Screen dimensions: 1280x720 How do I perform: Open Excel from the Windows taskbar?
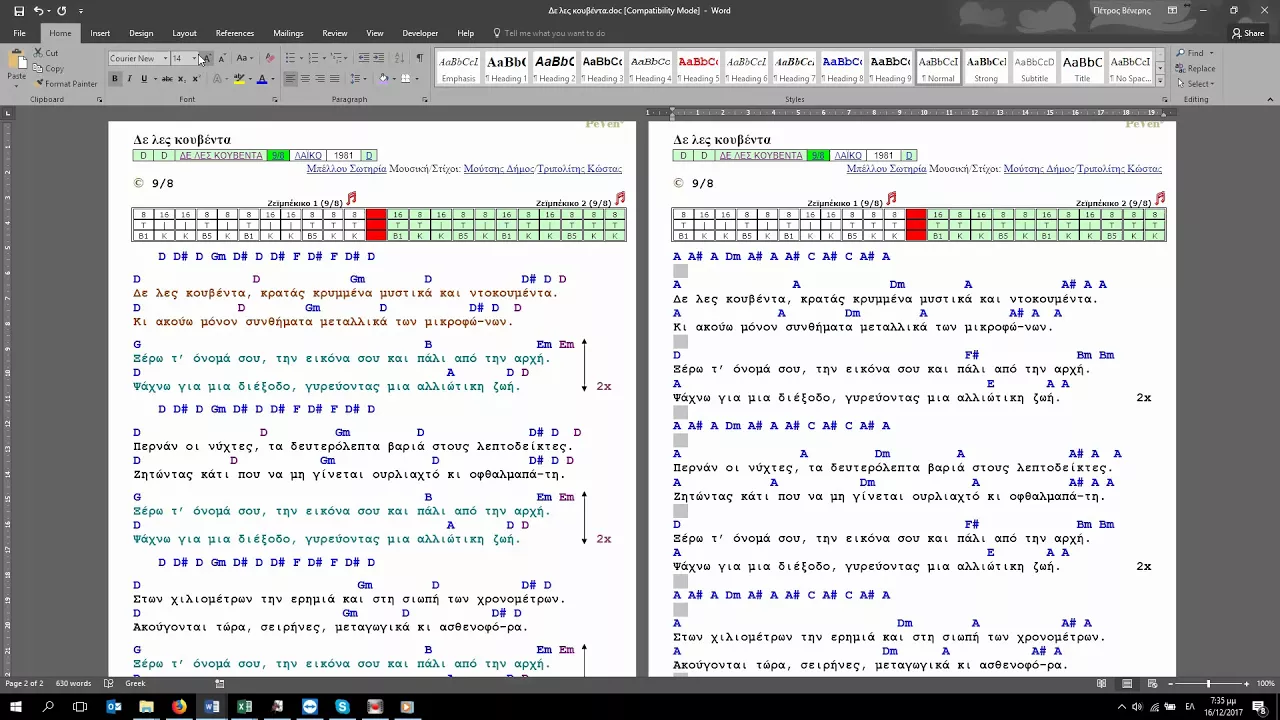click(x=244, y=707)
